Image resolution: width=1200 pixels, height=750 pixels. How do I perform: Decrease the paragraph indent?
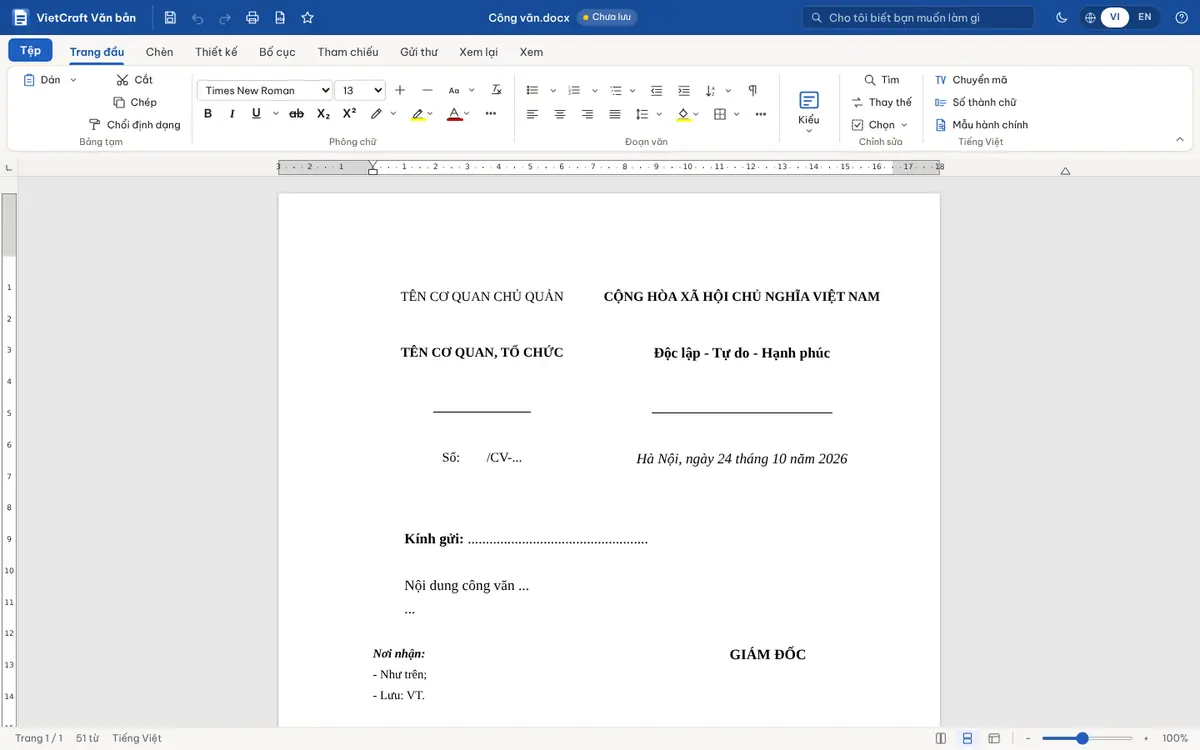pyautogui.click(x=656, y=90)
